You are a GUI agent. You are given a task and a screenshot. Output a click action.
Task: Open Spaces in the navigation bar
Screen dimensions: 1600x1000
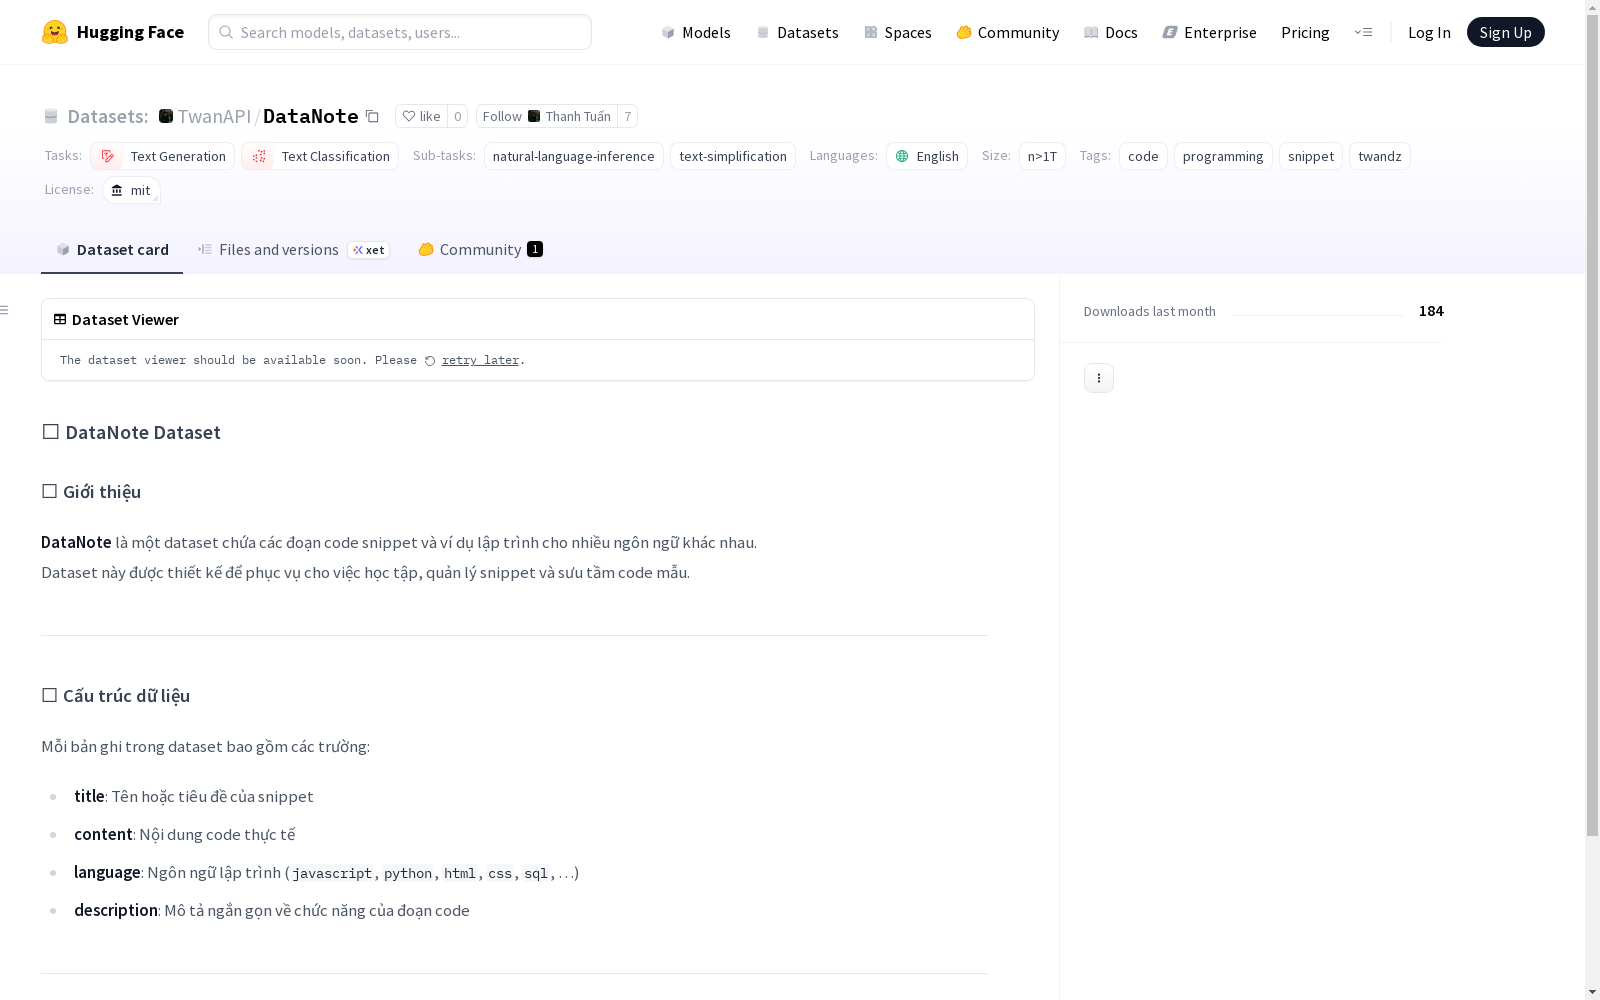point(898,32)
